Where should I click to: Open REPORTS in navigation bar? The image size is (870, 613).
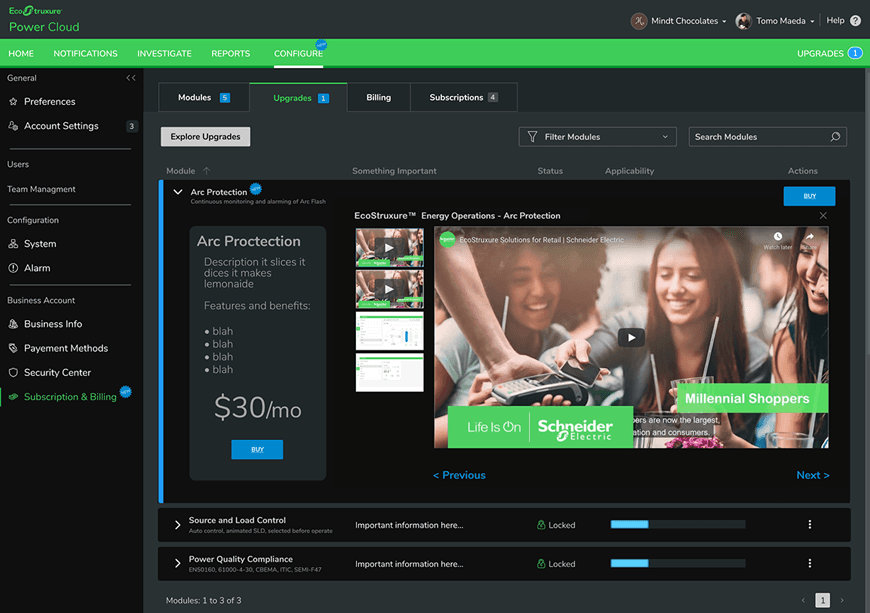(231, 53)
